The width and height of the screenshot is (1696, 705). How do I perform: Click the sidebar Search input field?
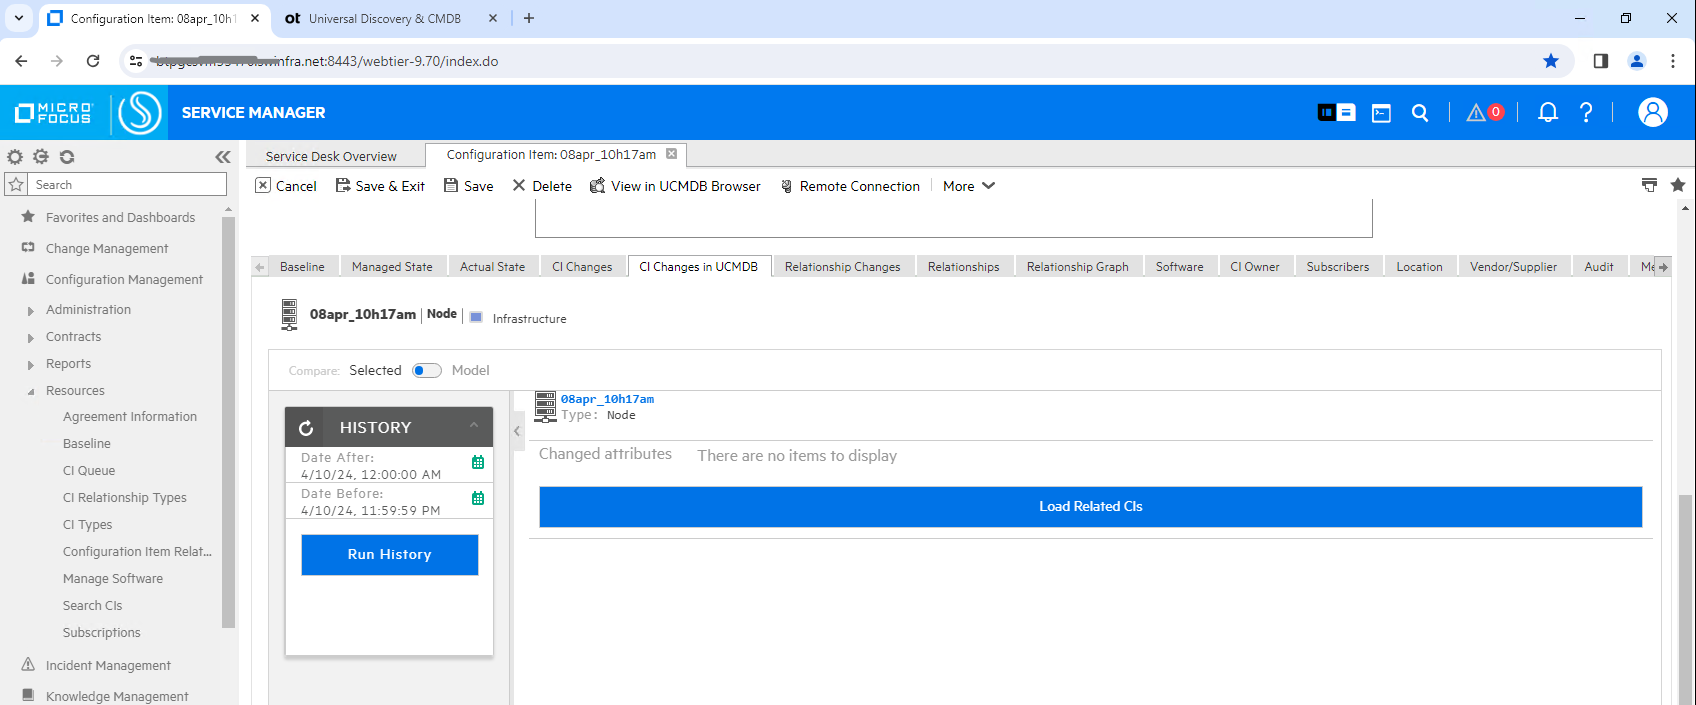tap(128, 185)
